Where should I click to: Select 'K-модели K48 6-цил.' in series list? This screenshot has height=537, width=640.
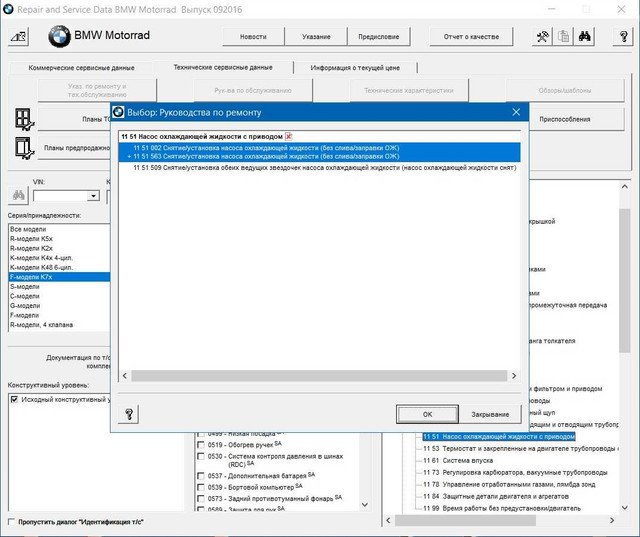[x=59, y=267]
